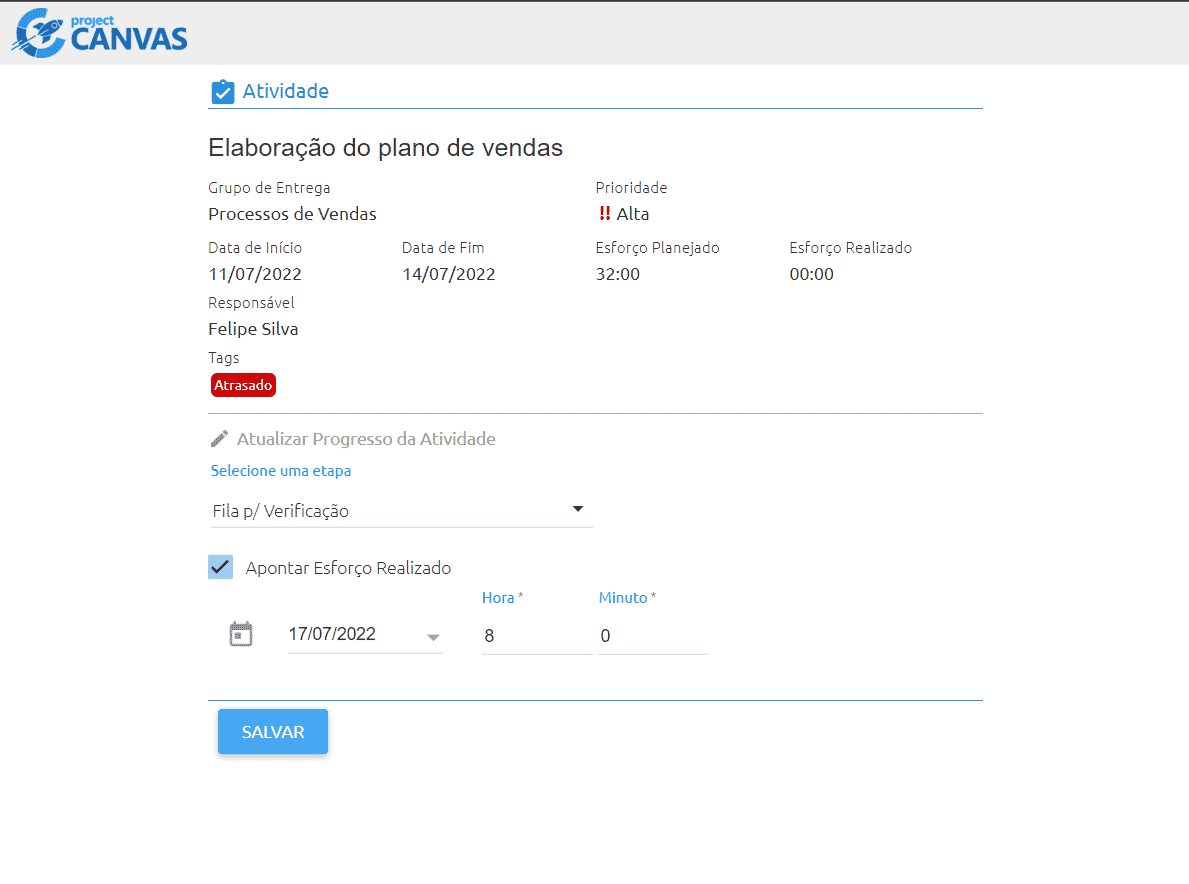The width and height of the screenshot is (1189, 884).
Task: Click the planned effort value 32:00
Action: pos(617,274)
